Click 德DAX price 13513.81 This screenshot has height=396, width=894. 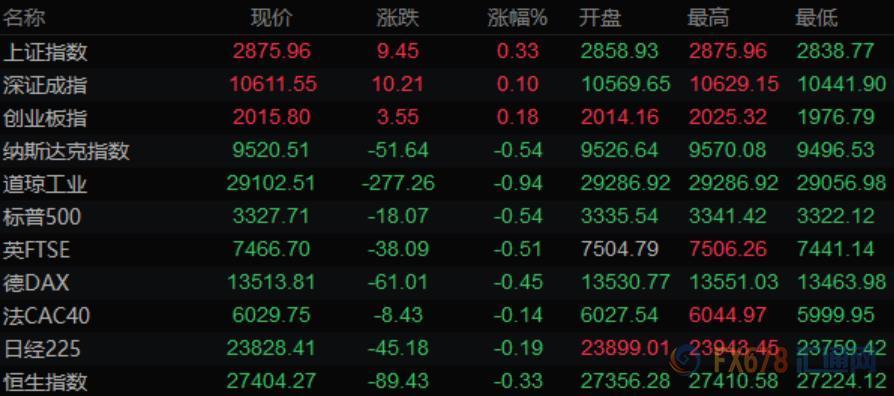(271, 283)
